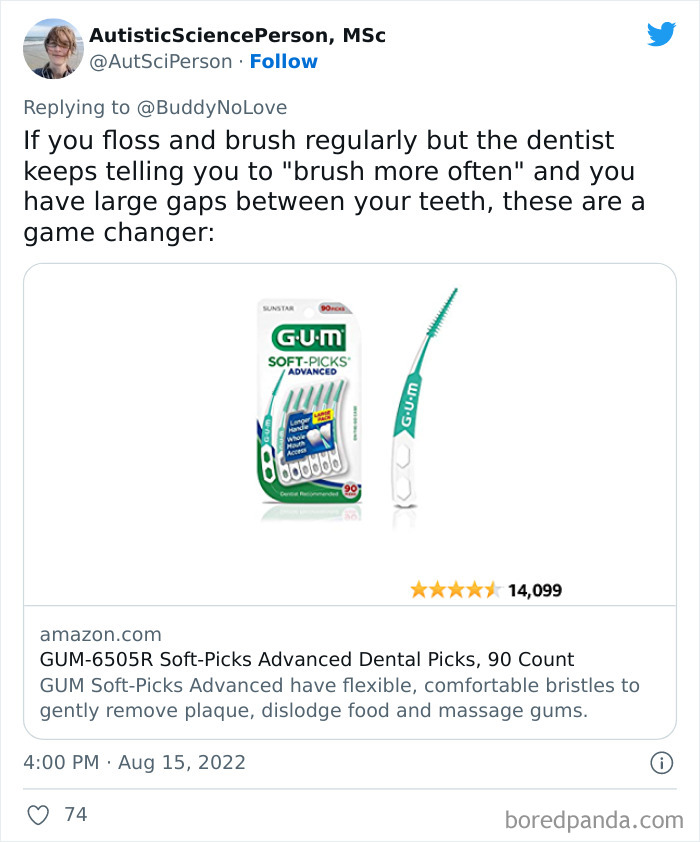The height and width of the screenshot is (842, 700).
Task: Click the boredpanda.com watermark
Action: point(593,820)
